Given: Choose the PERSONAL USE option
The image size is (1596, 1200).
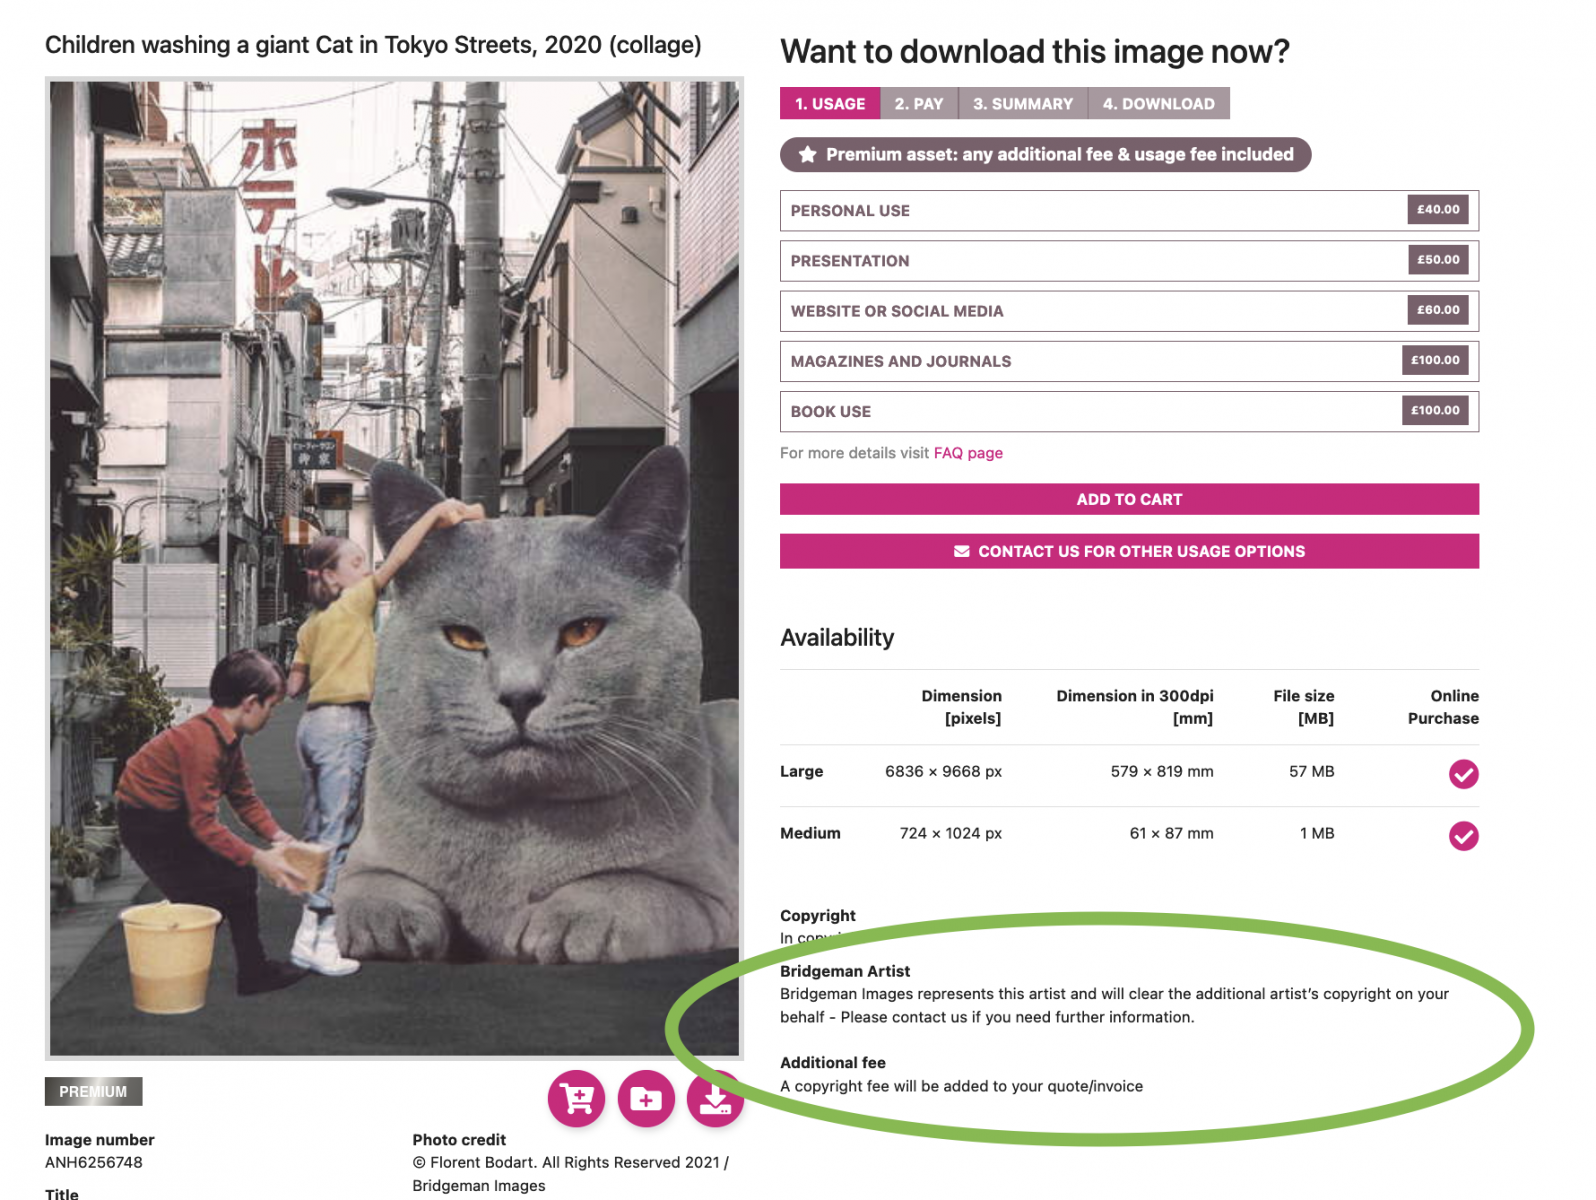Looking at the screenshot, I should tap(1129, 211).
